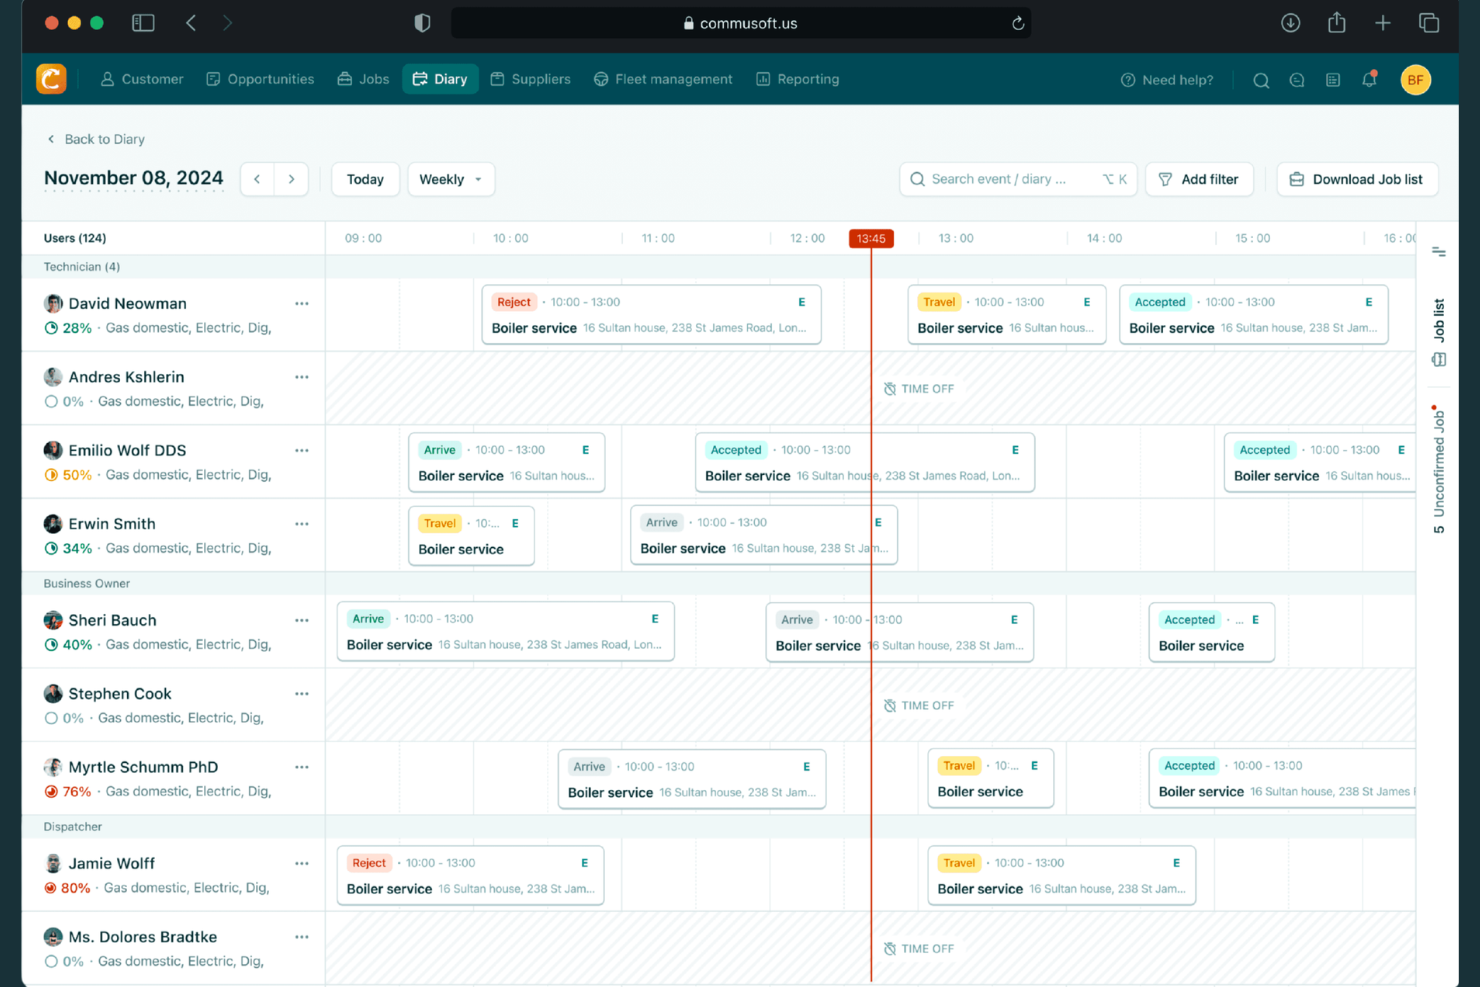Open the Opportunities menu
Screen dimensions: 1480x987
260,79
